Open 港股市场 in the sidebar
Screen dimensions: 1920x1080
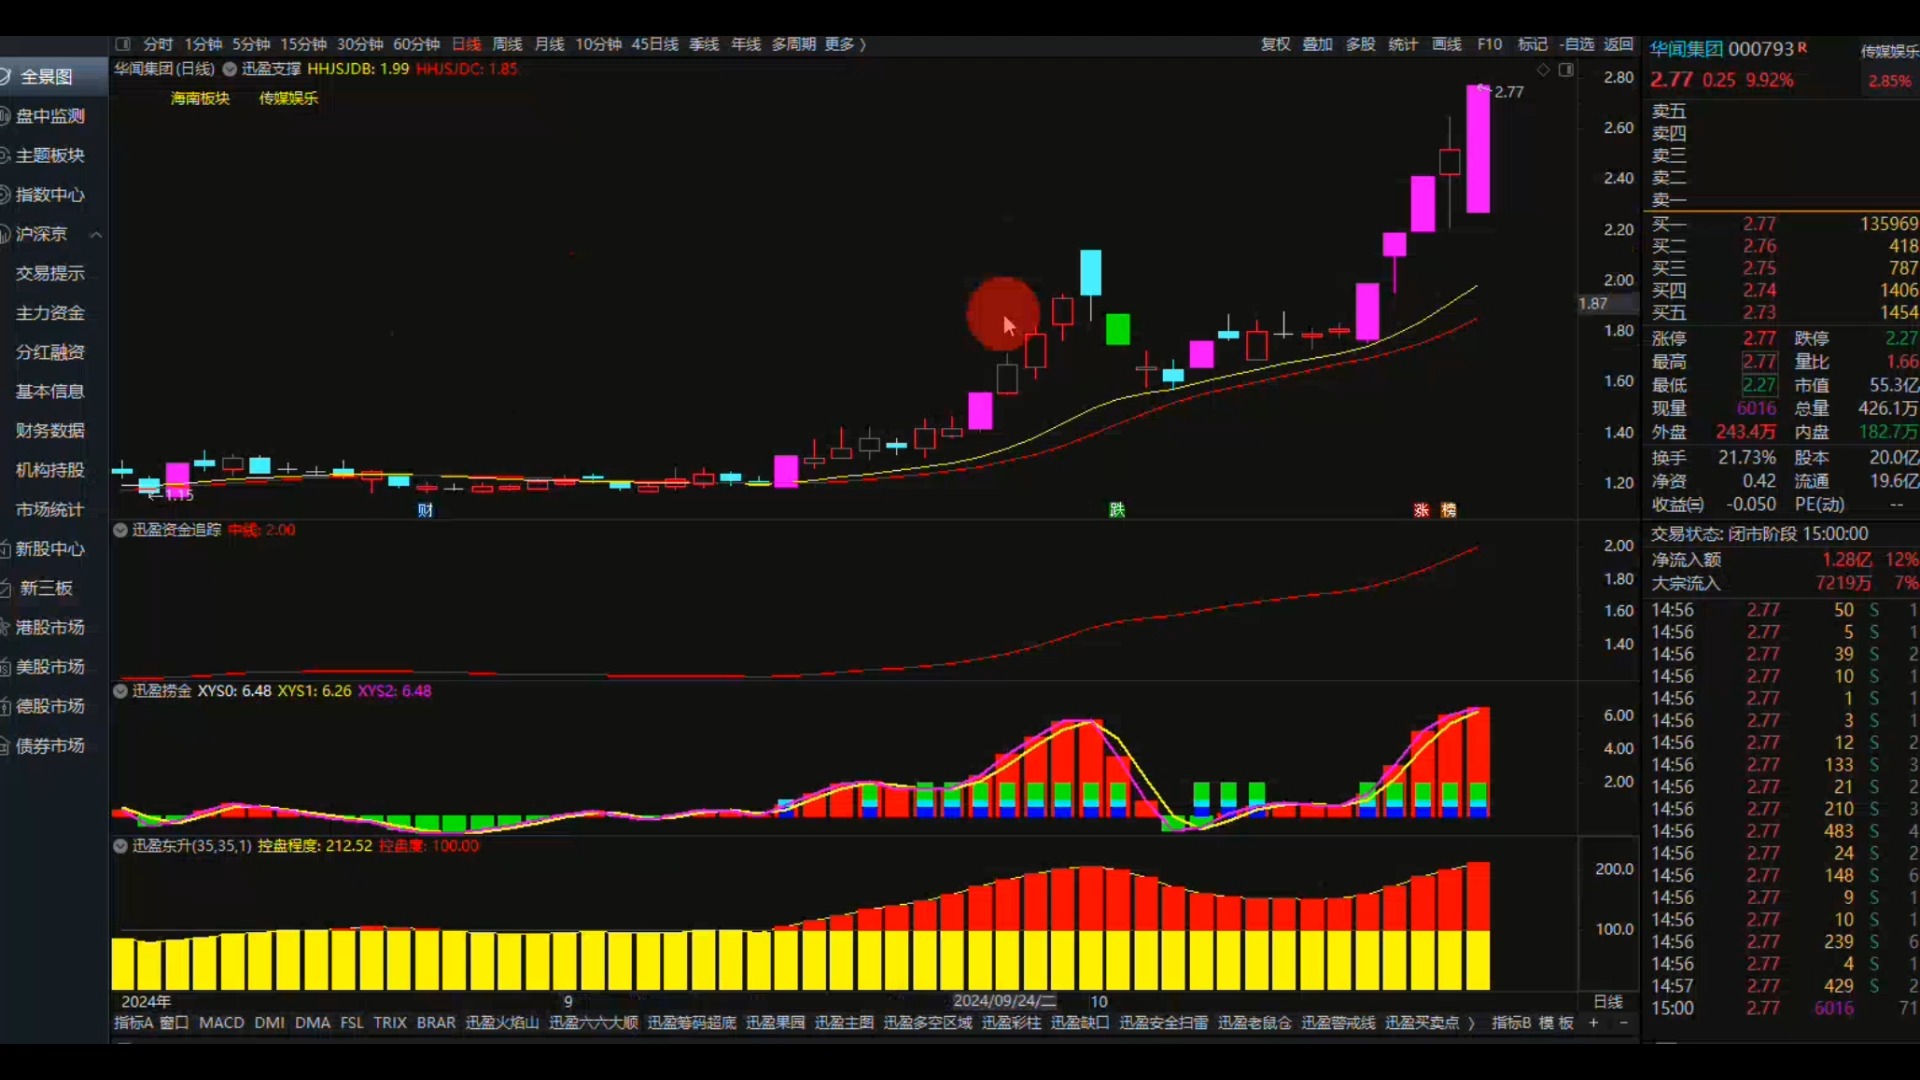click(x=50, y=627)
